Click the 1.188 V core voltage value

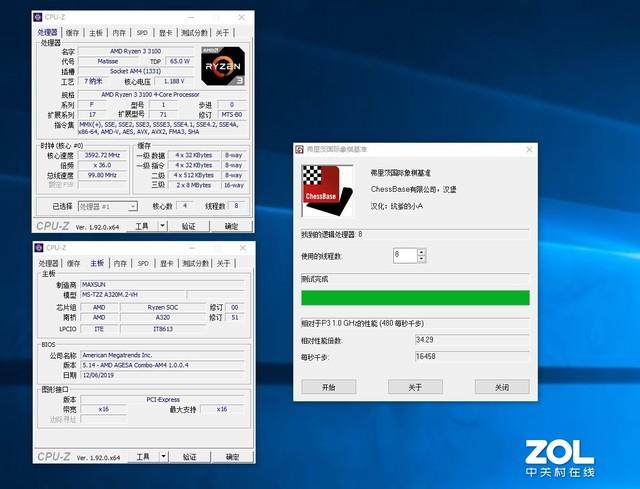click(x=174, y=81)
